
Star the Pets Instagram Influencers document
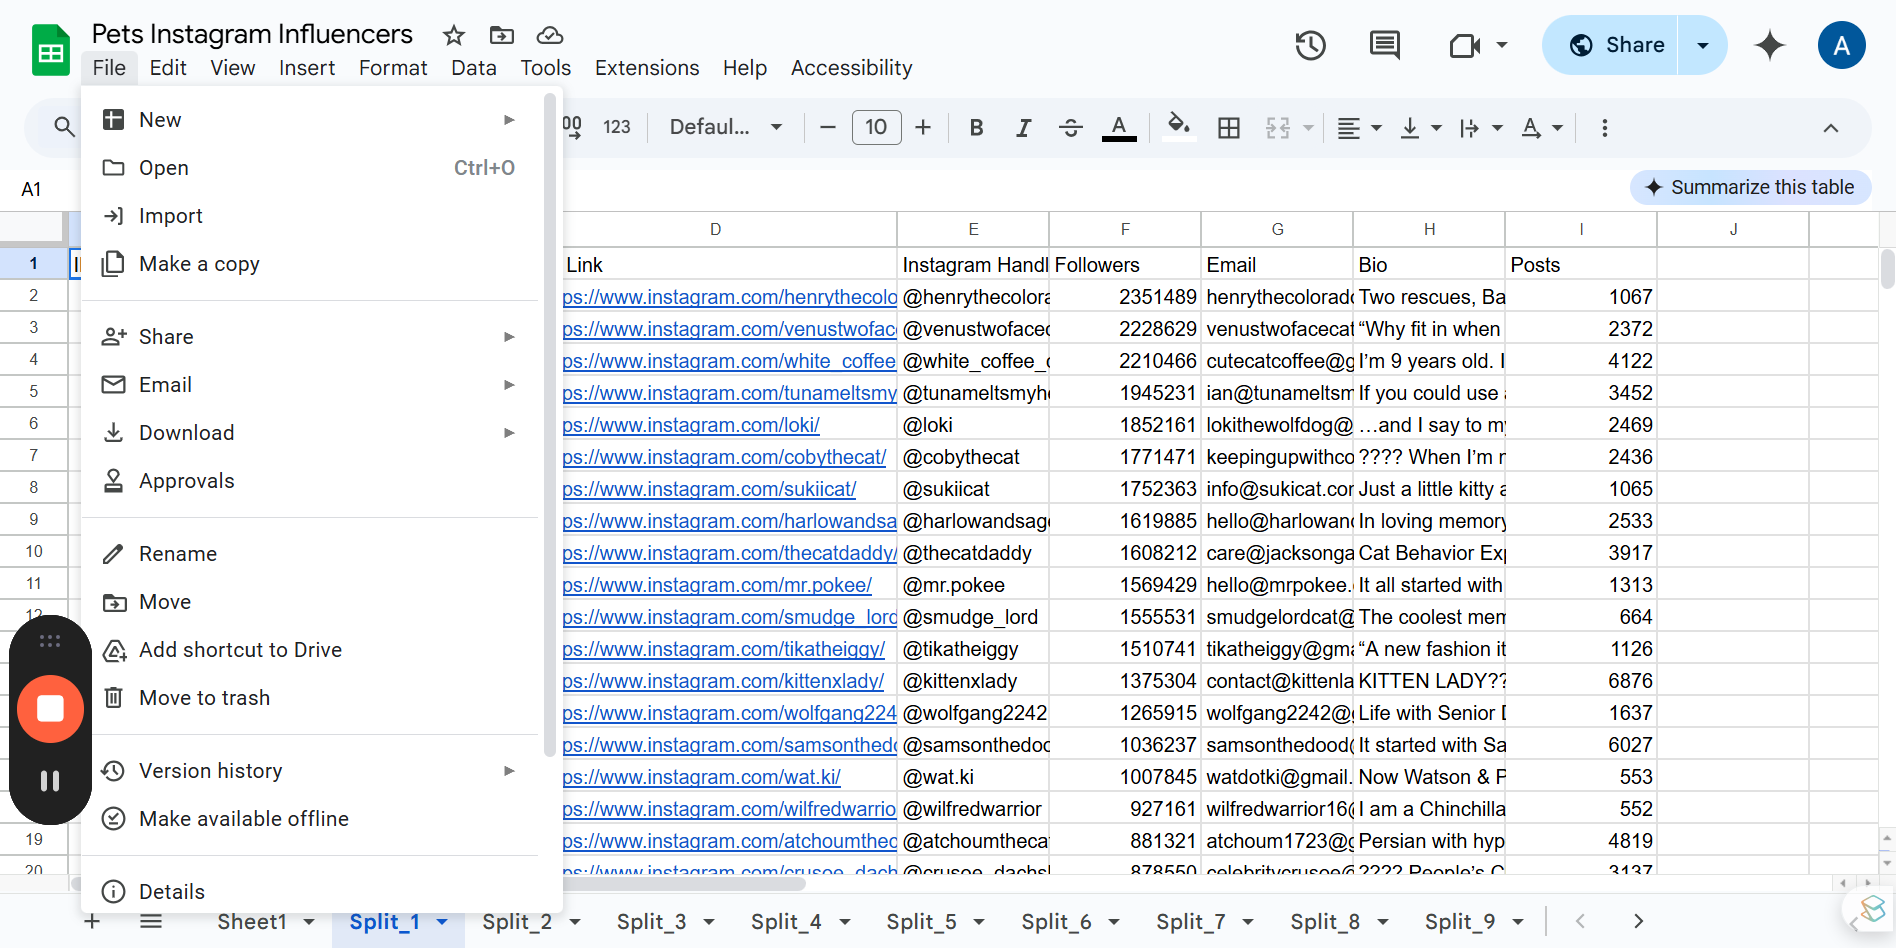click(454, 36)
